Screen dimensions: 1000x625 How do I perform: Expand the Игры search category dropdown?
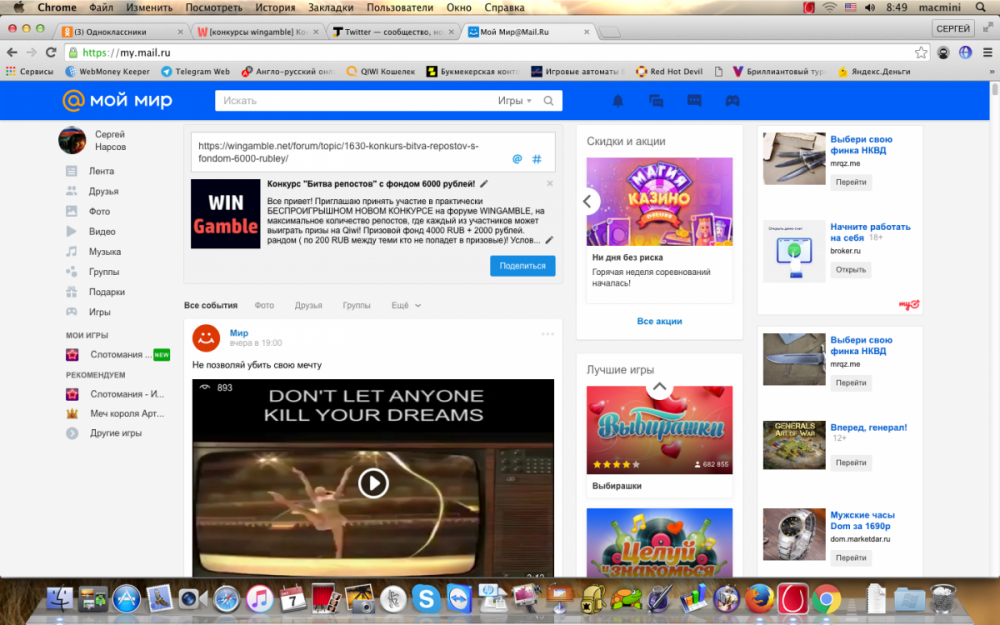[515, 101]
